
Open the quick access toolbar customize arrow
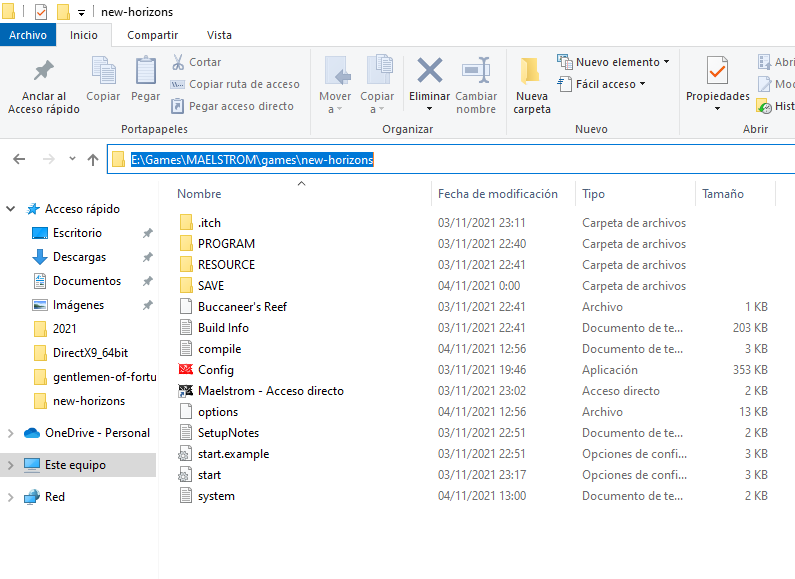click(x=81, y=13)
